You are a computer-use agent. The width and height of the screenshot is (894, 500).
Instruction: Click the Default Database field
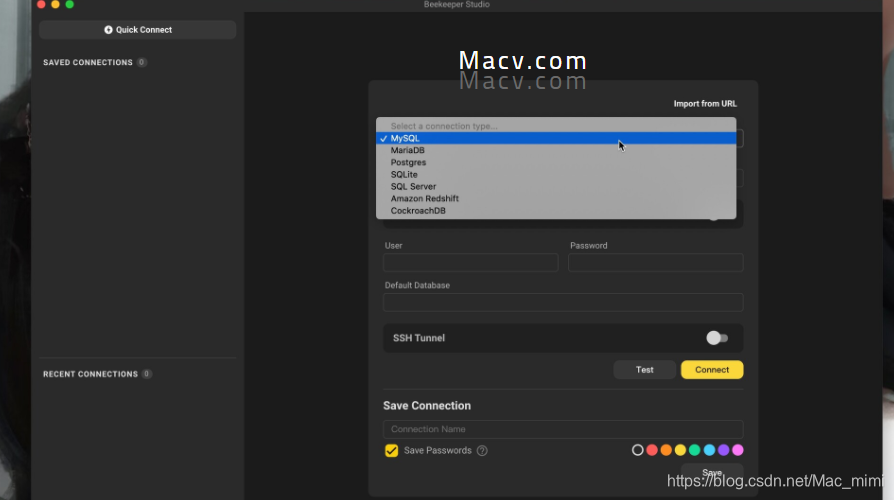coord(563,302)
